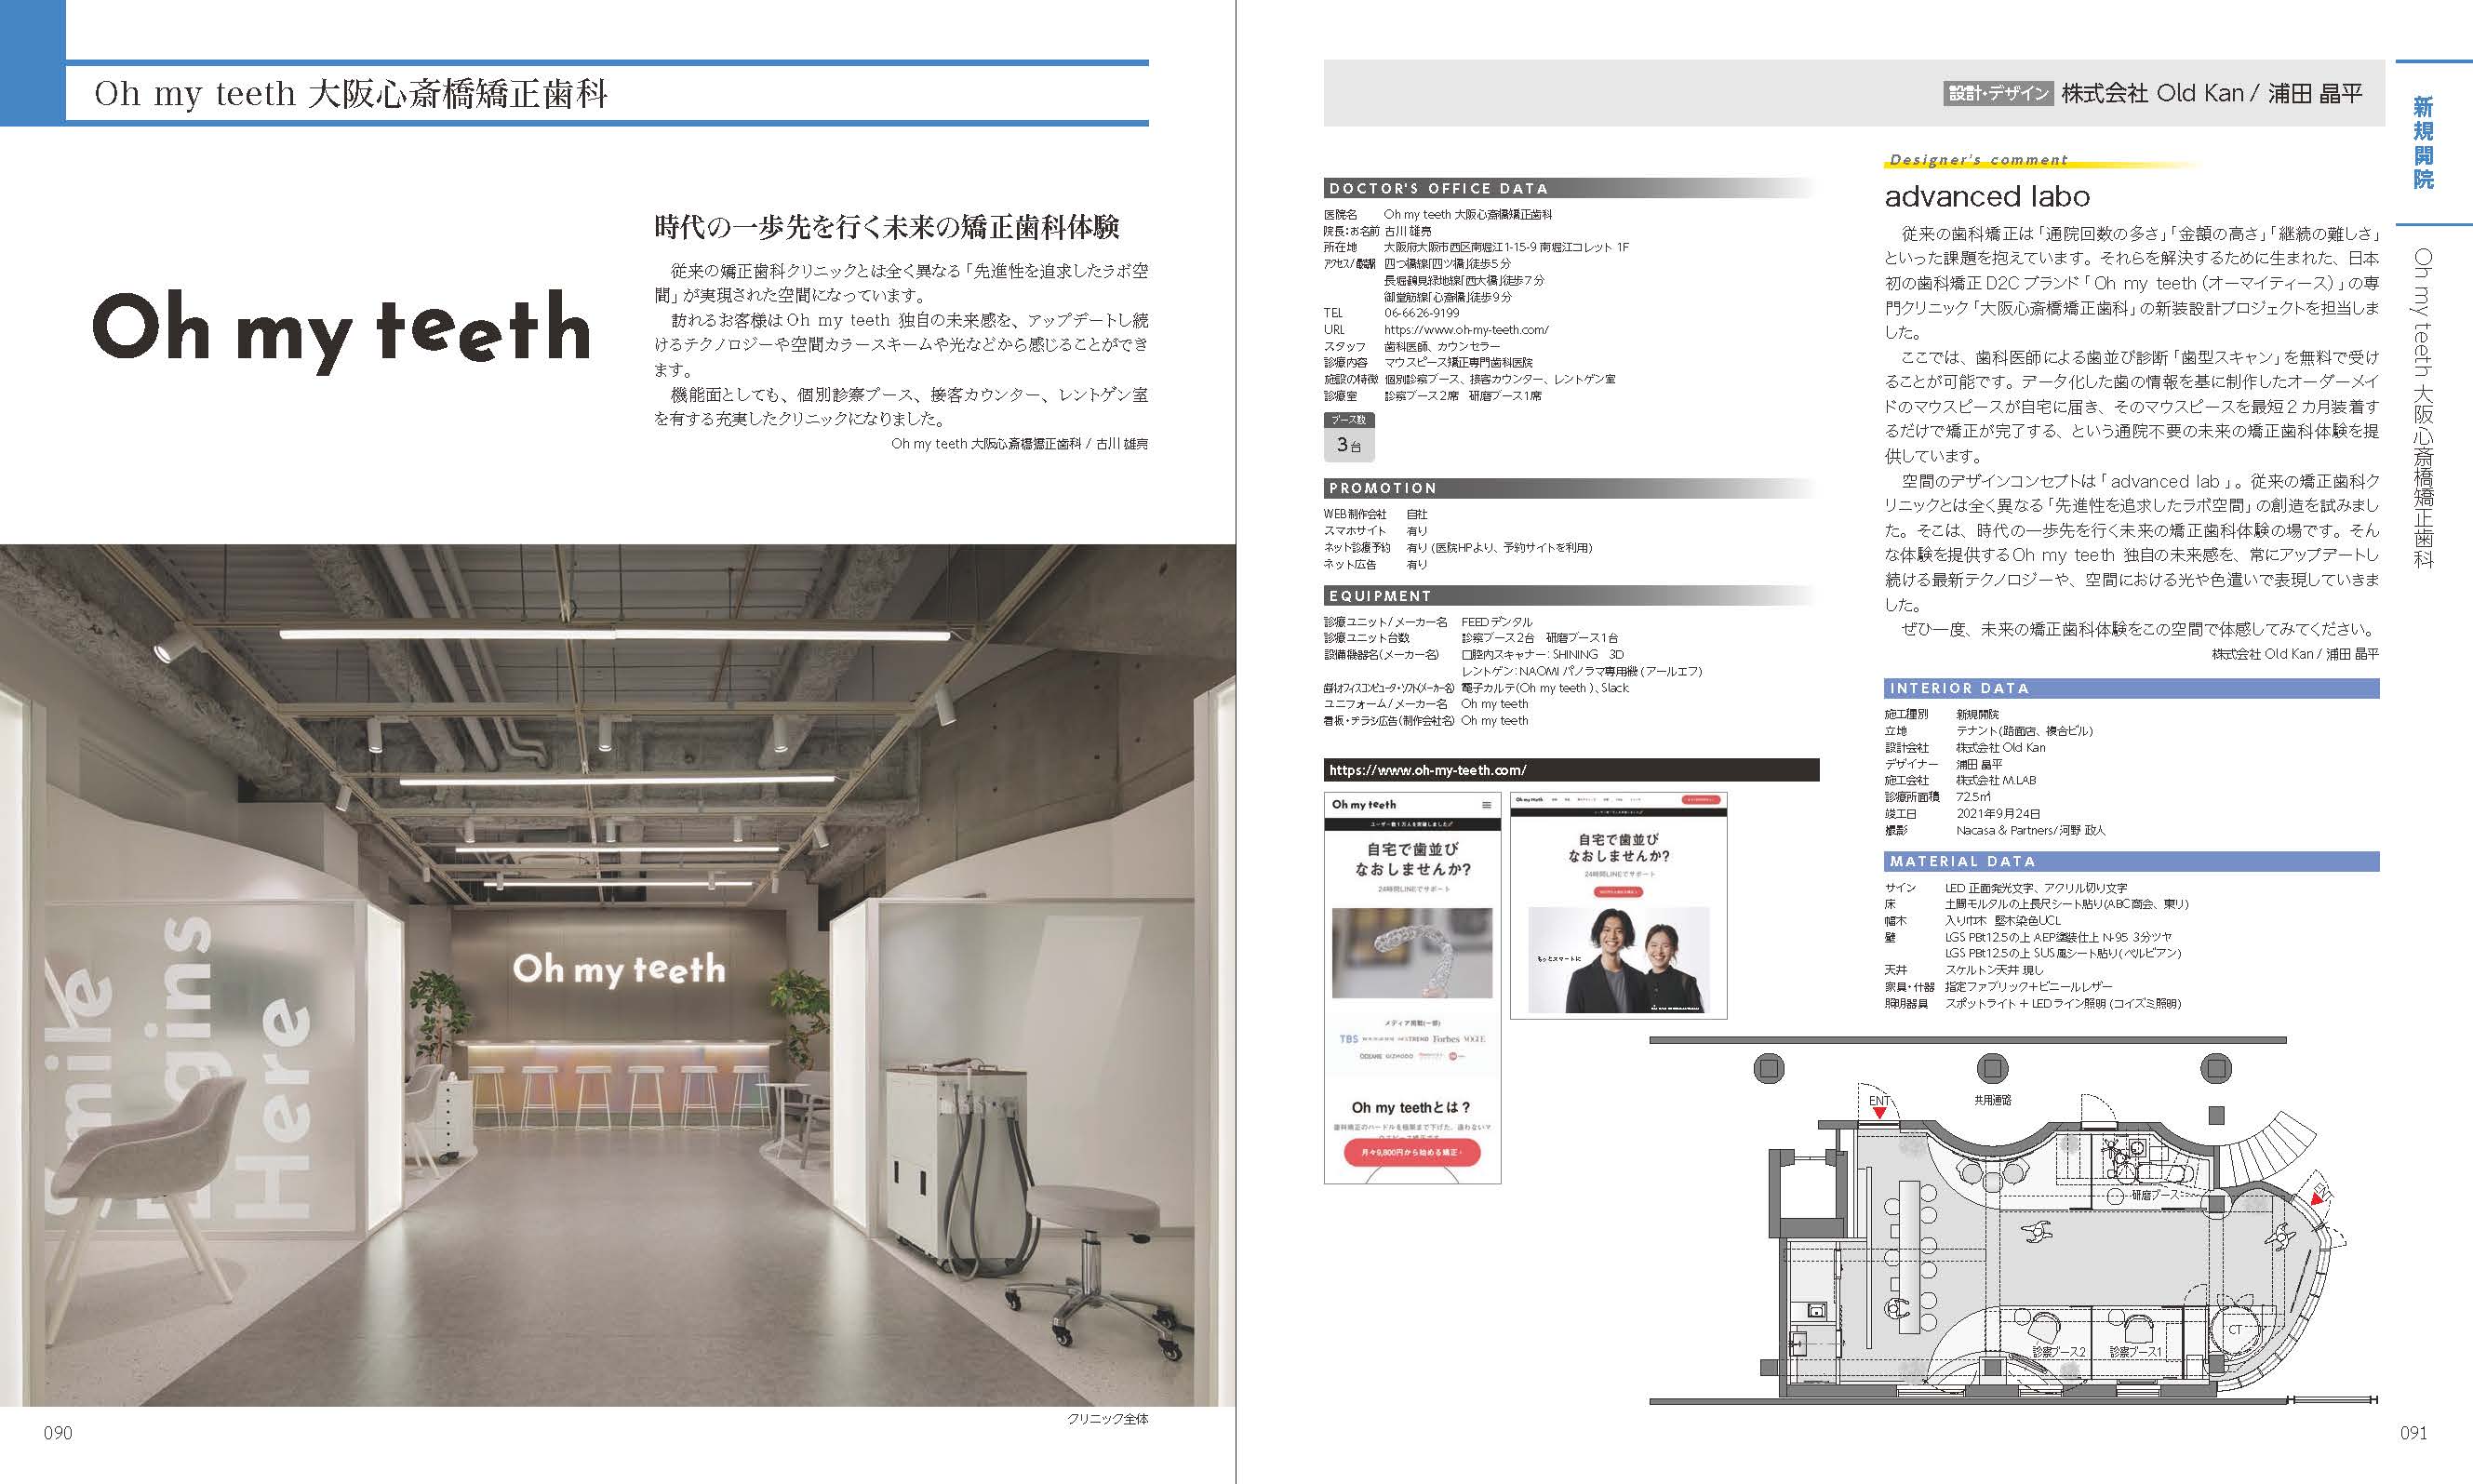Click the middle column circle above the floor plan
Viewport: 2473px width, 1484px height.
(1993, 1069)
